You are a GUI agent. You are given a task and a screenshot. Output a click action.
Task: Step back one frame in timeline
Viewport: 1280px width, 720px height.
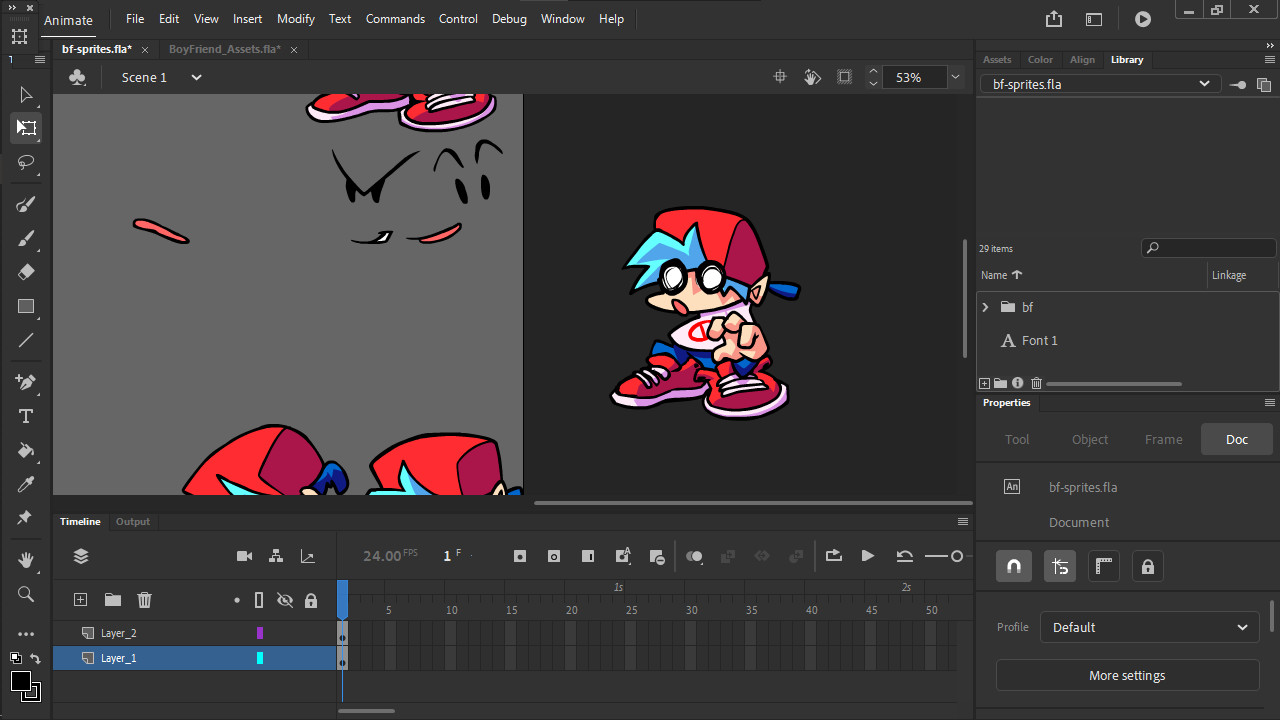(x=905, y=556)
